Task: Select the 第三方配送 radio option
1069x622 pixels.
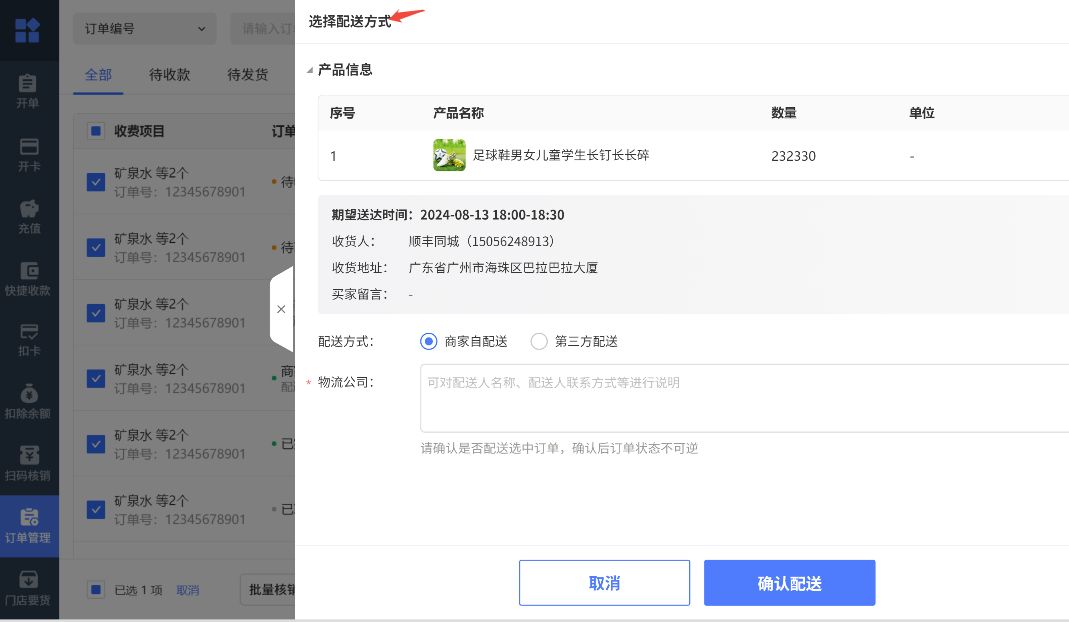Action: [x=539, y=341]
